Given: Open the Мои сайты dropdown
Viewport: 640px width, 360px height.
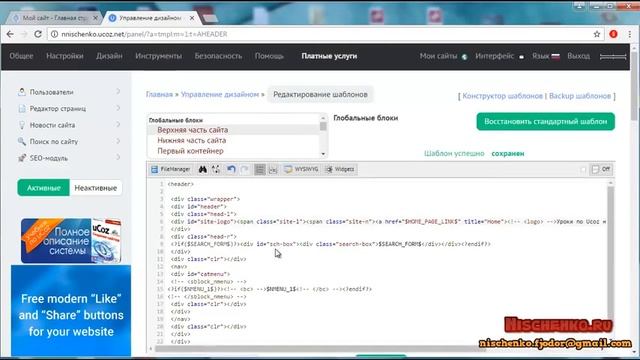Looking at the screenshot, I should coord(443,56).
